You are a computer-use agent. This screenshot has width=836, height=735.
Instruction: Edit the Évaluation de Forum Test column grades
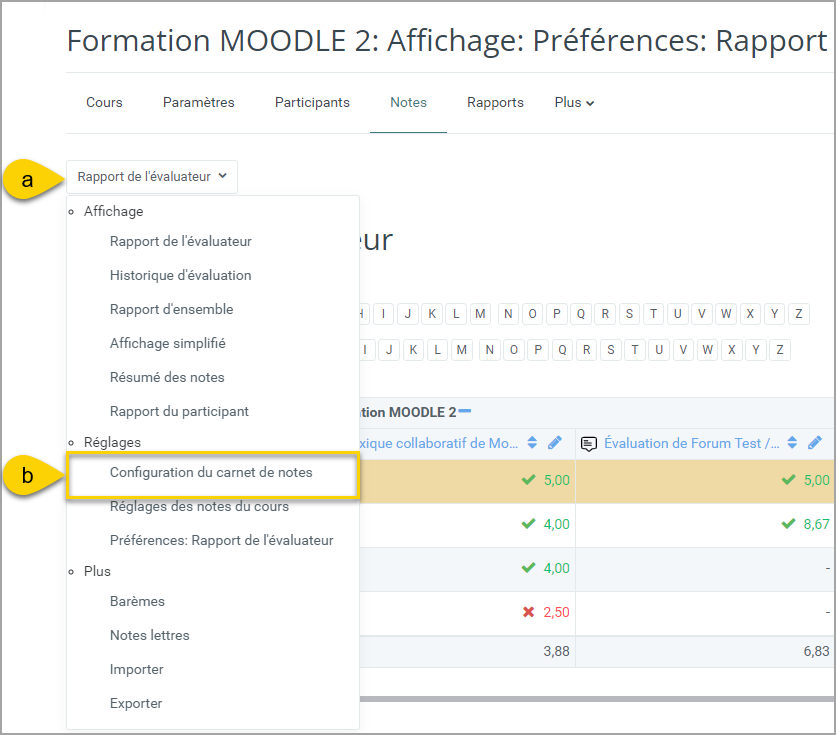coord(815,443)
